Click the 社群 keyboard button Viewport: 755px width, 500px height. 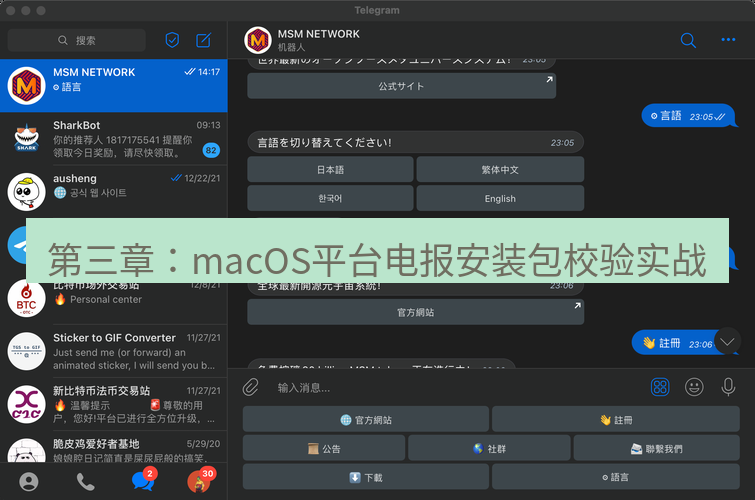coord(489,448)
